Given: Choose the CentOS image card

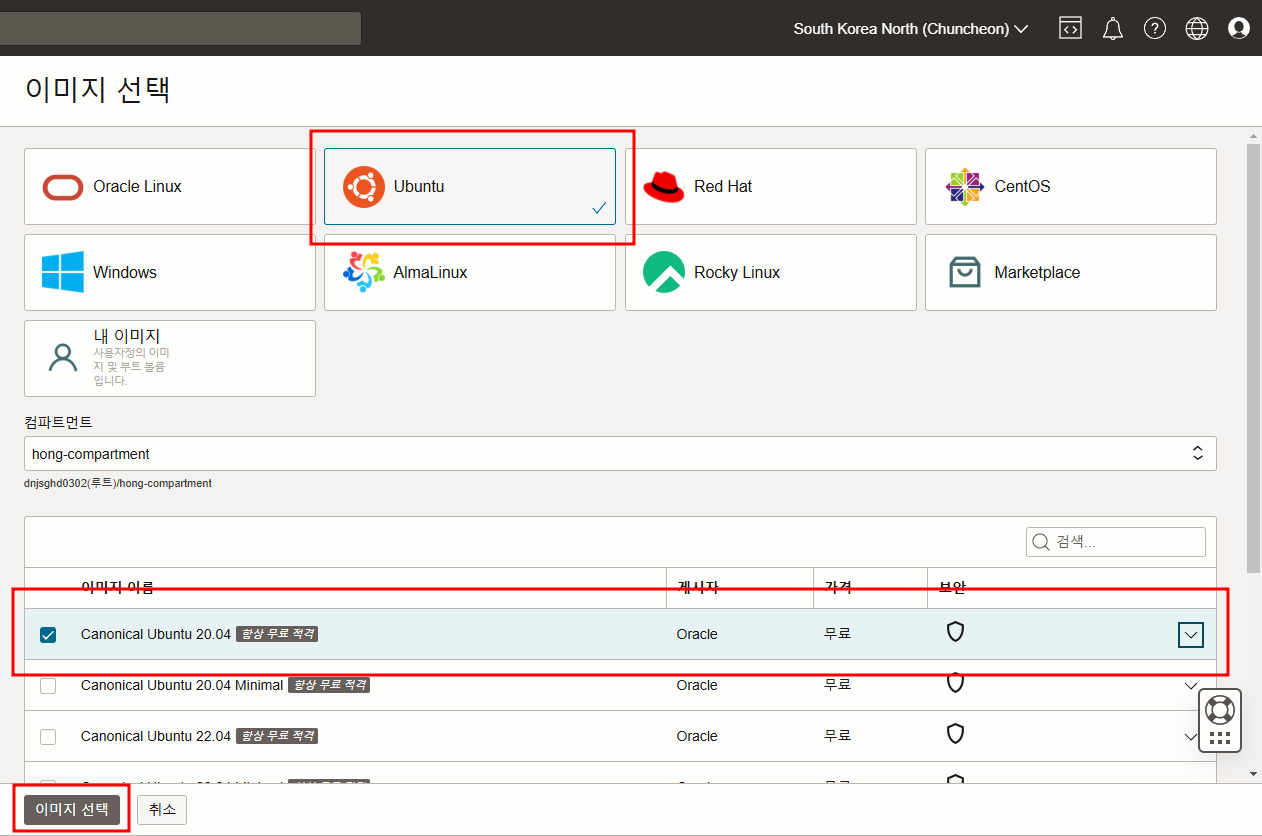Looking at the screenshot, I should [1071, 187].
